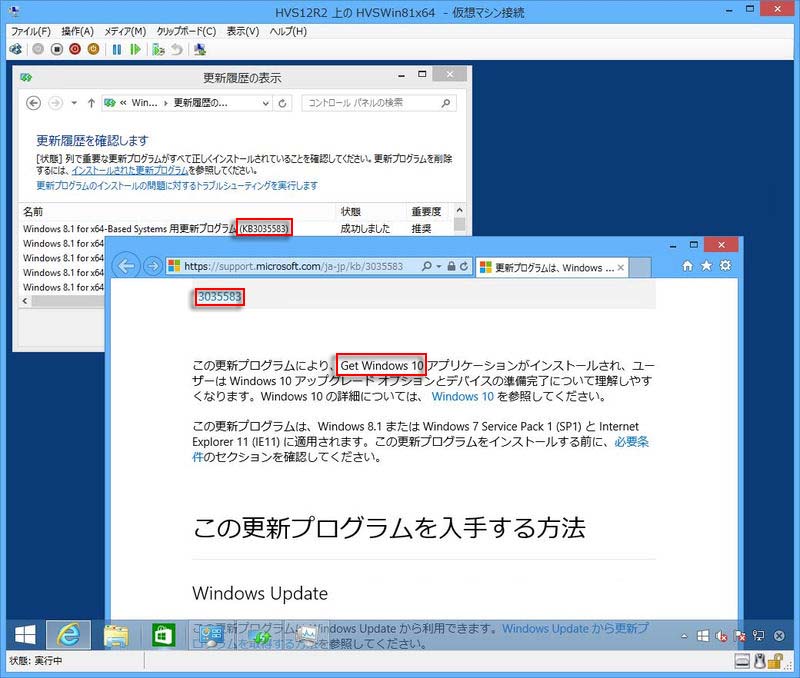Expand the update history address bar dropdown
Viewport: 800px width, 678px height.
pos(266,103)
